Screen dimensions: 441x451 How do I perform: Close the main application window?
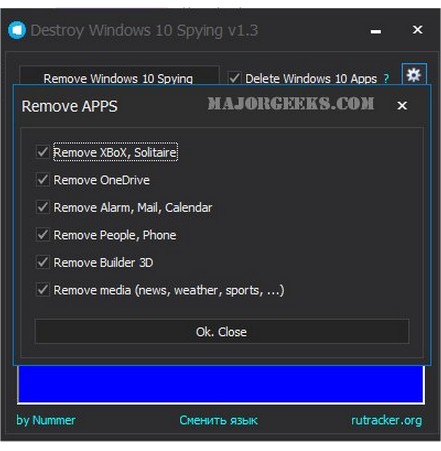(x=417, y=30)
